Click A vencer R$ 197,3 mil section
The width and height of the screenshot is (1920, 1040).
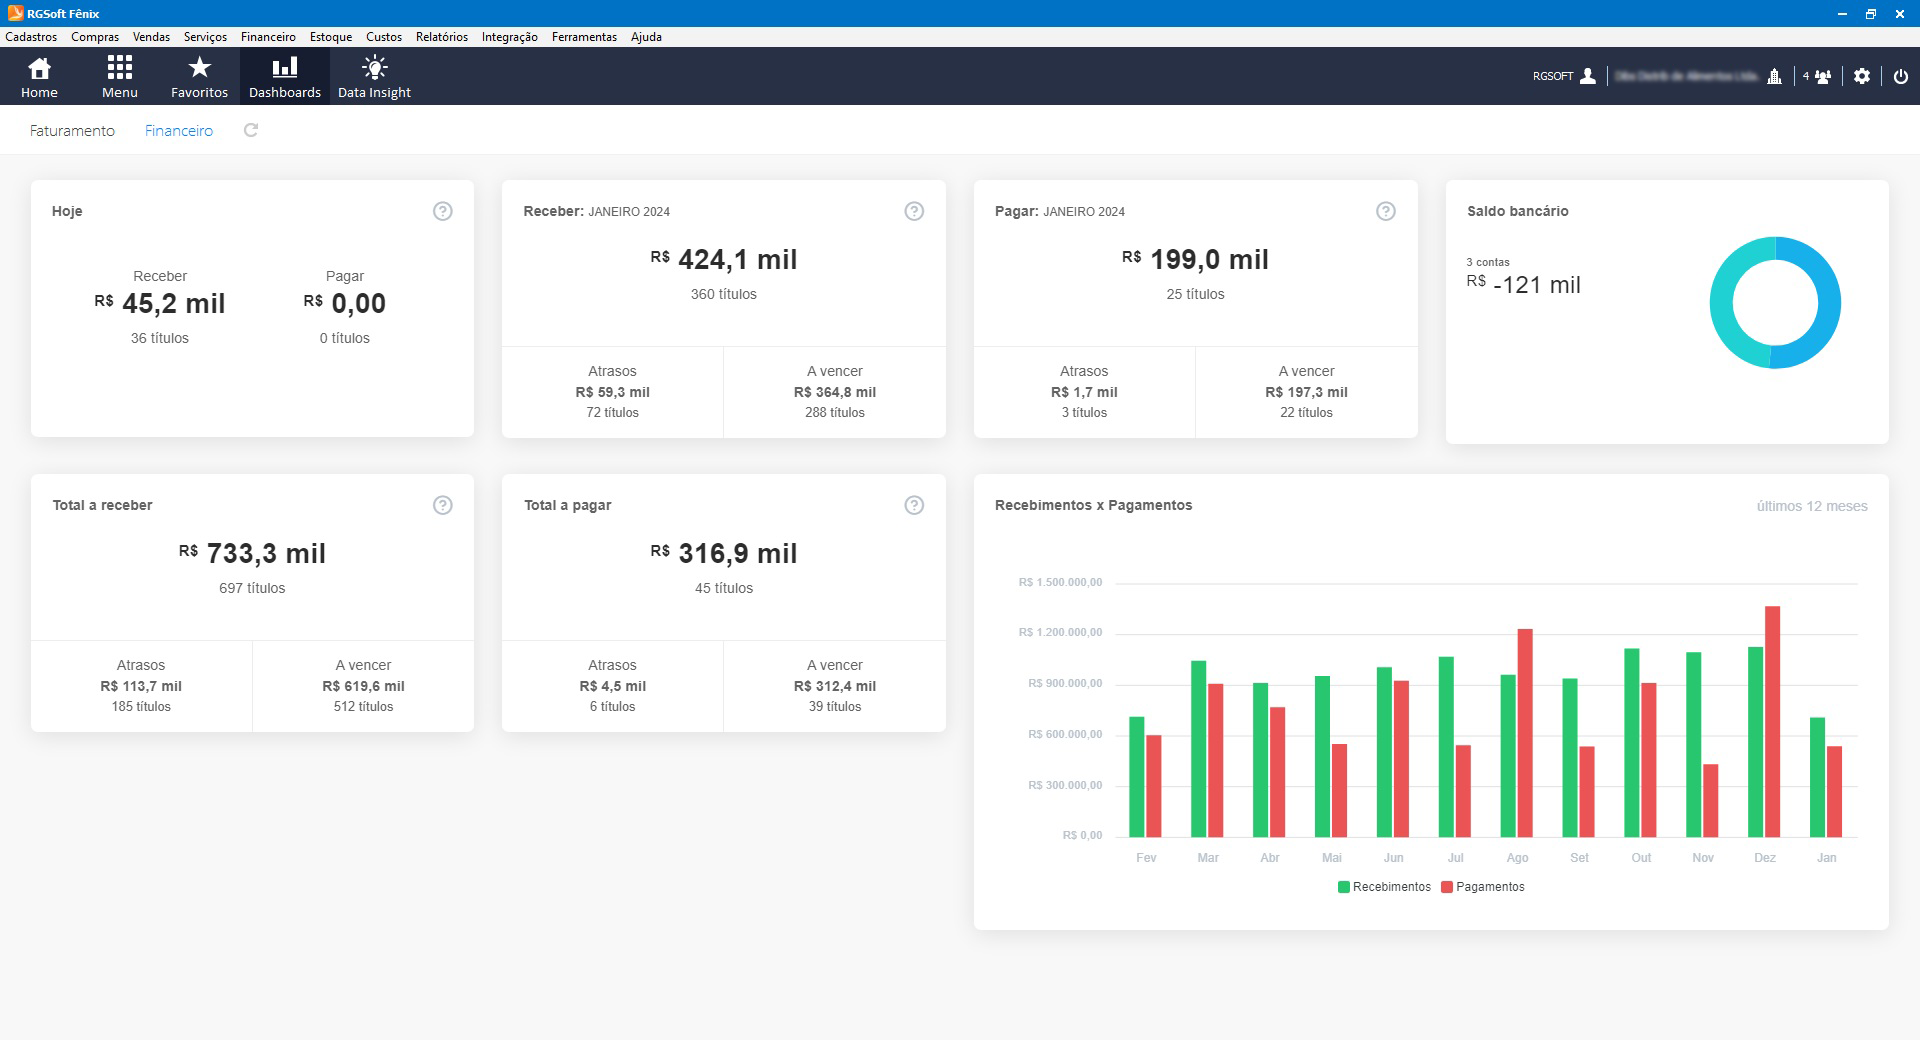pyautogui.click(x=1307, y=392)
